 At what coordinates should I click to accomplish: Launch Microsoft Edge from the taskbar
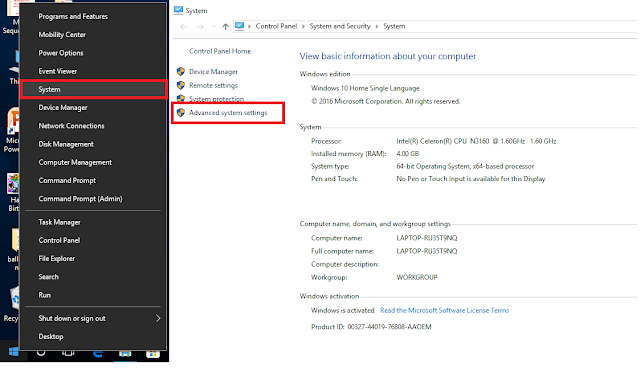[98, 353]
